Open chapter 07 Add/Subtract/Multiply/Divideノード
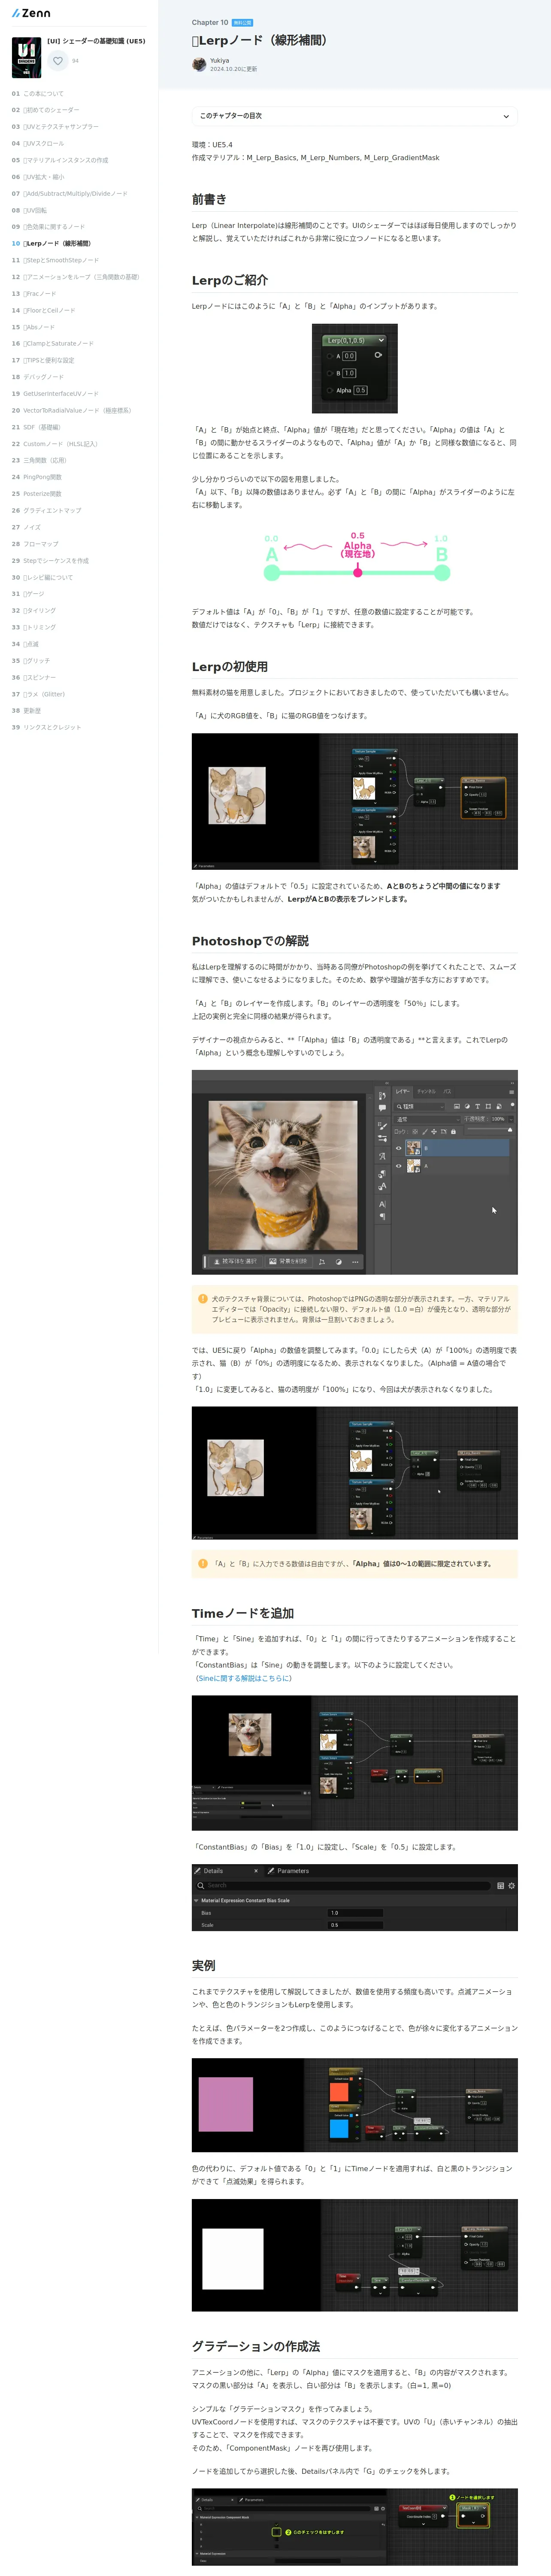The image size is (551, 2576). (x=69, y=193)
